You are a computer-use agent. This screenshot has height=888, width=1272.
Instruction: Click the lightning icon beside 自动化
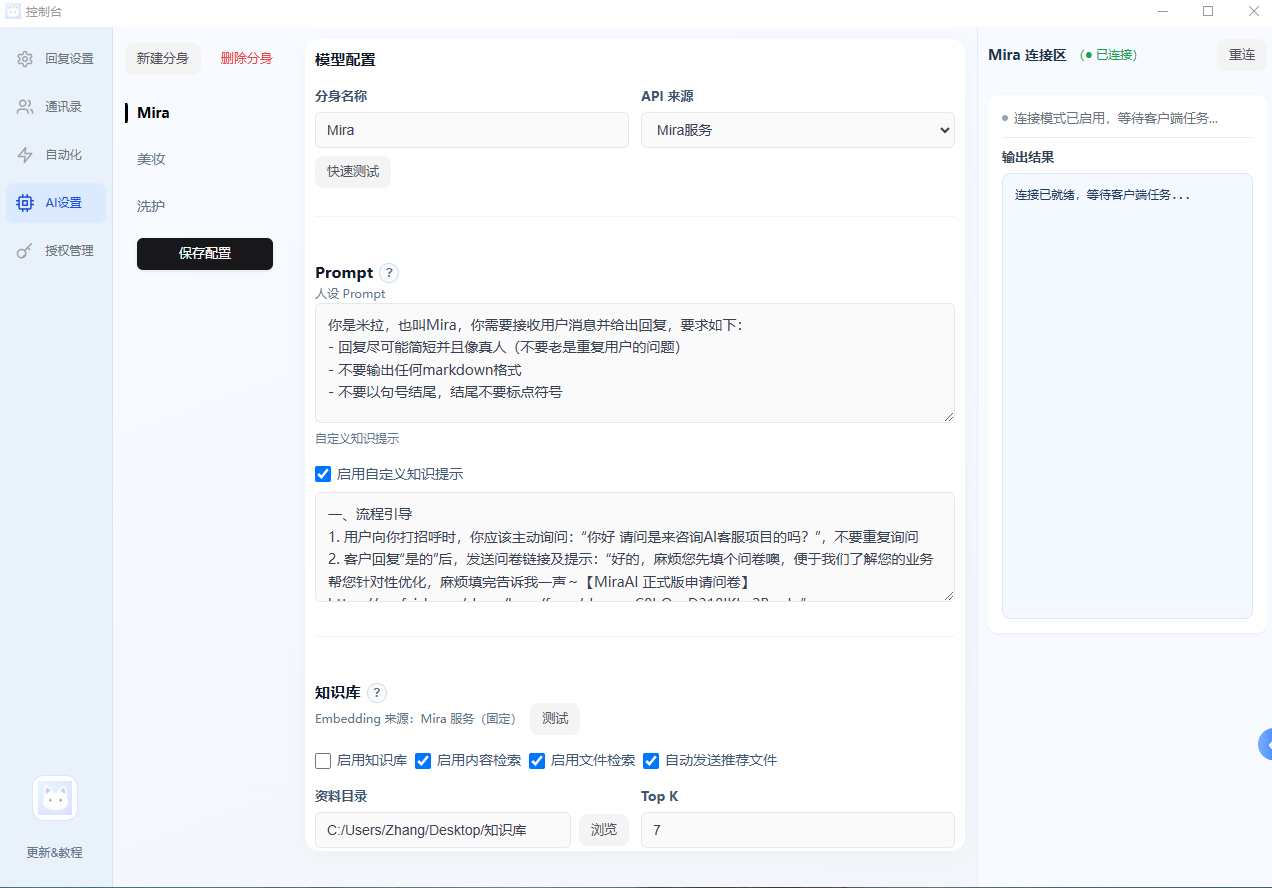25,155
